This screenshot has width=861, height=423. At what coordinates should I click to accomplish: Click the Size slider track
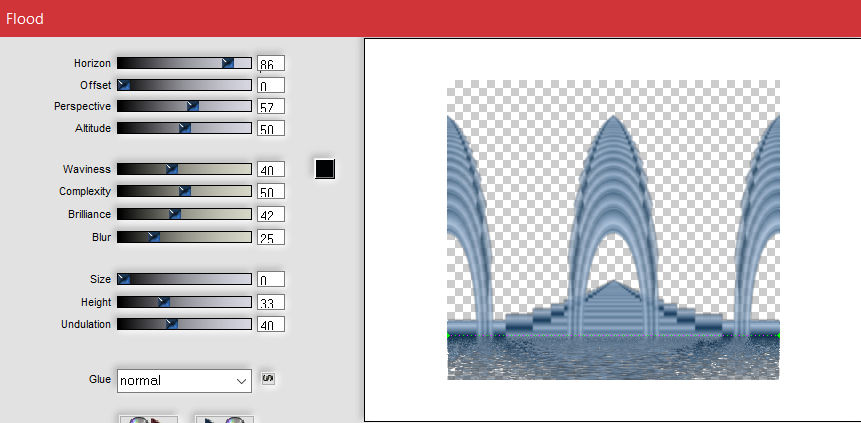[184, 279]
